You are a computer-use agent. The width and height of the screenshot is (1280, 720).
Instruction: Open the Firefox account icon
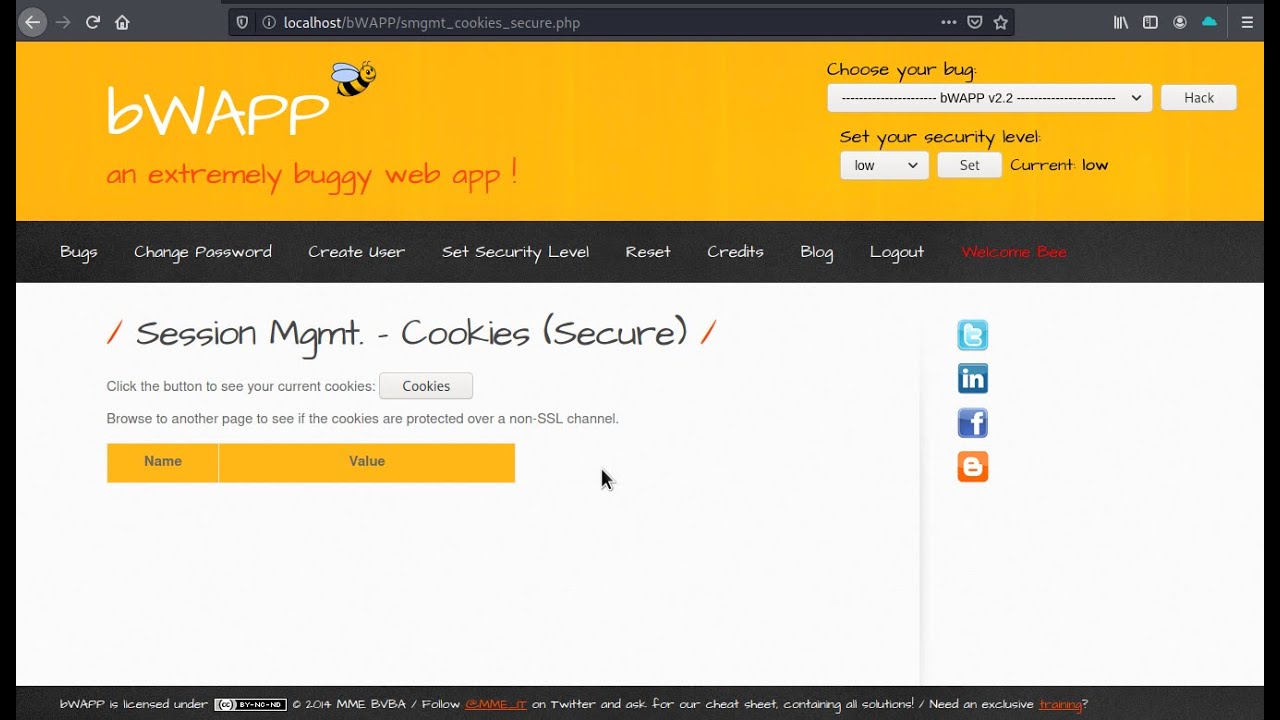1180,22
